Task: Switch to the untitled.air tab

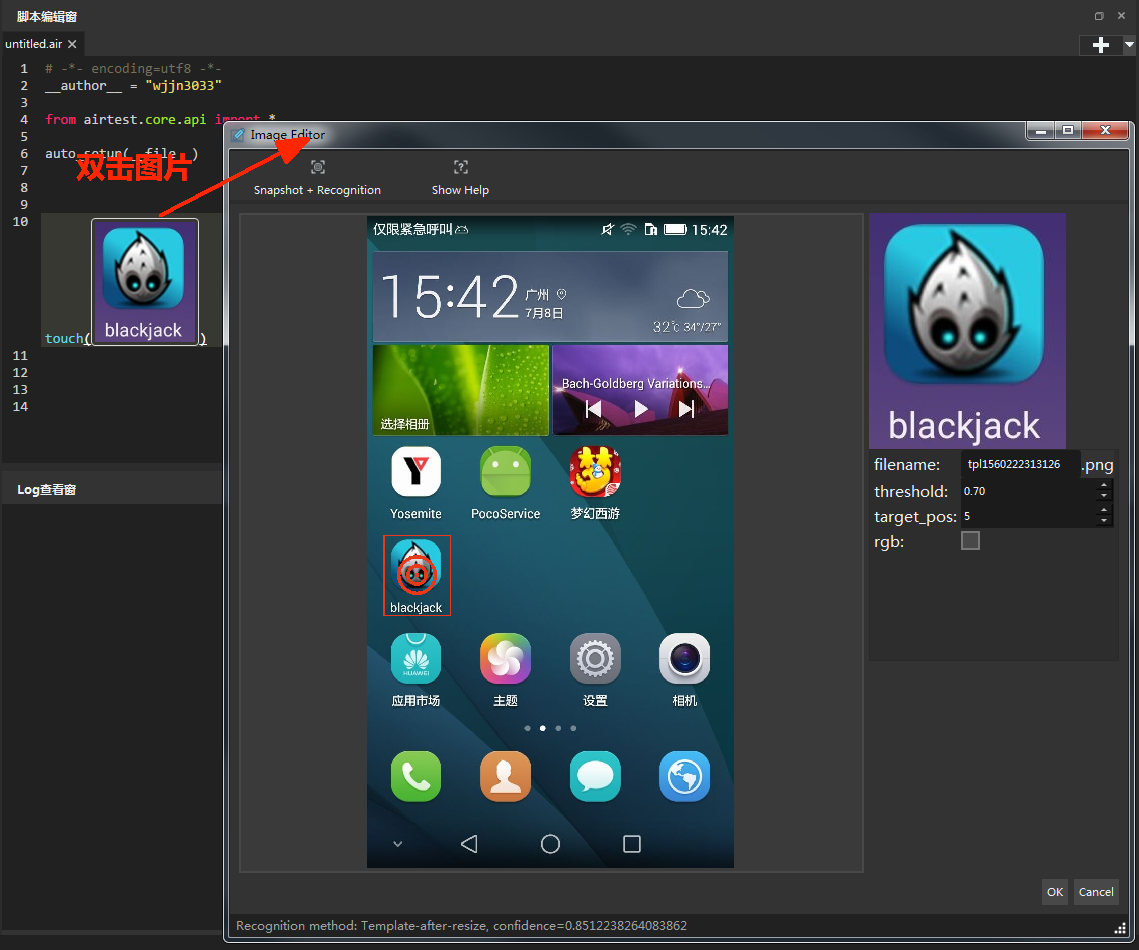Action: pos(34,44)
